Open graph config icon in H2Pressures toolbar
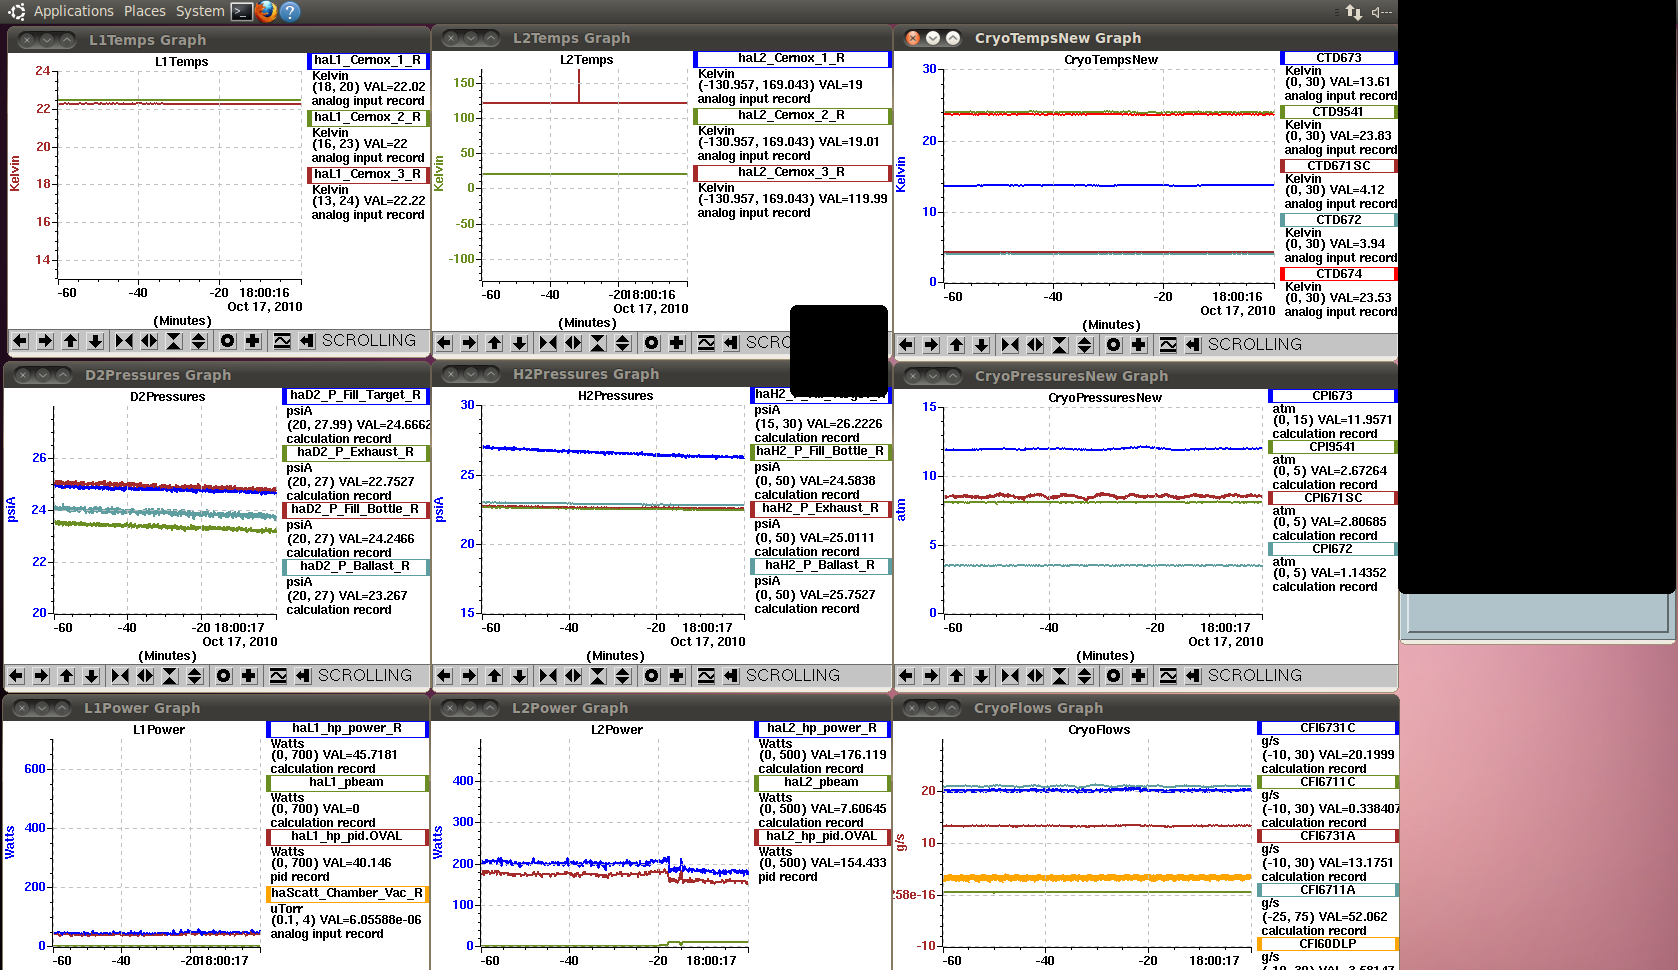Image resolution: width=1678 pixels, height=970 pixels. coord(706,676)
